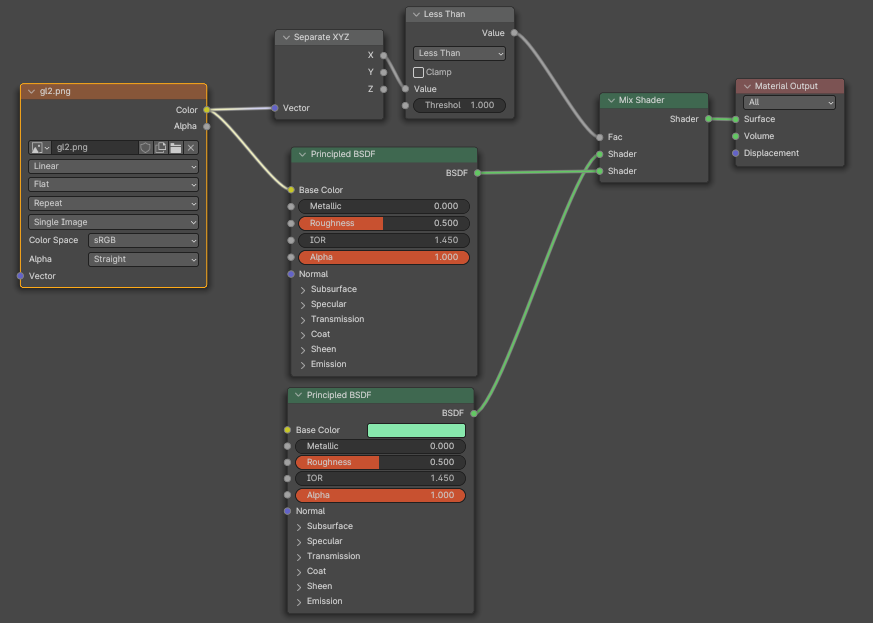The height and width of the screenshot is (623, 873).
Task: Expand Sheen in upper Principled BSDF
Action: click(303, 350)
